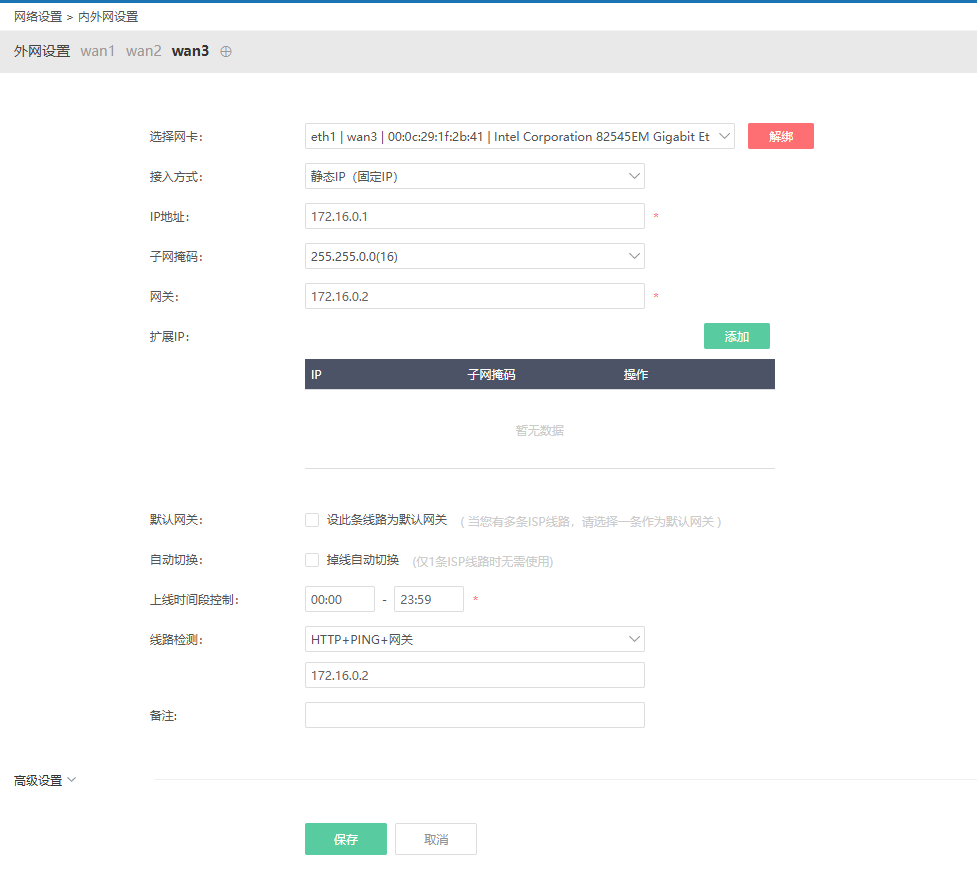This screenshot has height=875, width=977.
Task: Click the red 解绑 unbind button
Action: pos(780,137)
